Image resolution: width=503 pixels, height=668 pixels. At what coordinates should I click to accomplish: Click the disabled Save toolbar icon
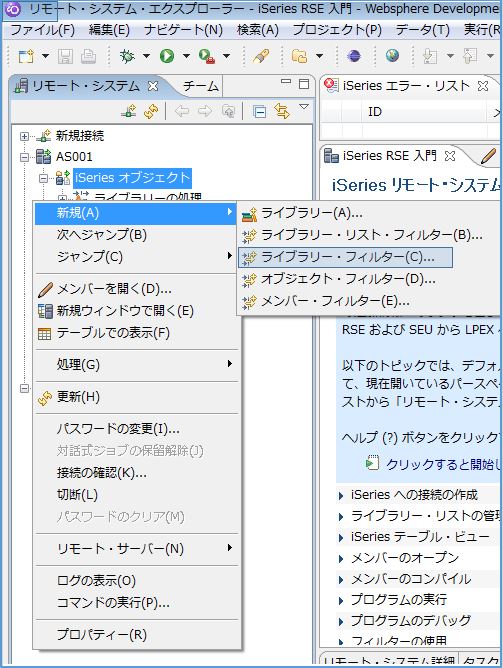65,56
